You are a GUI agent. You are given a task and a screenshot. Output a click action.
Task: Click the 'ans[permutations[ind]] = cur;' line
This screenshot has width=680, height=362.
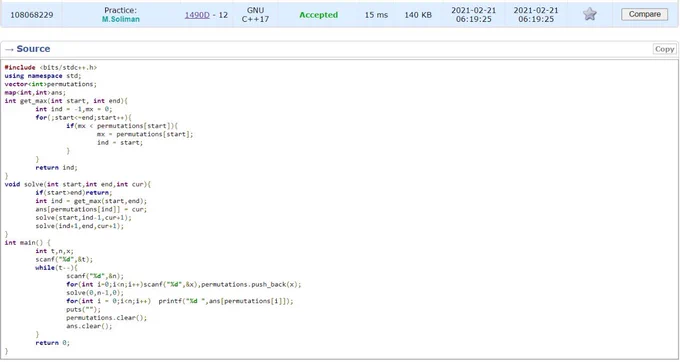pos(91,209)
